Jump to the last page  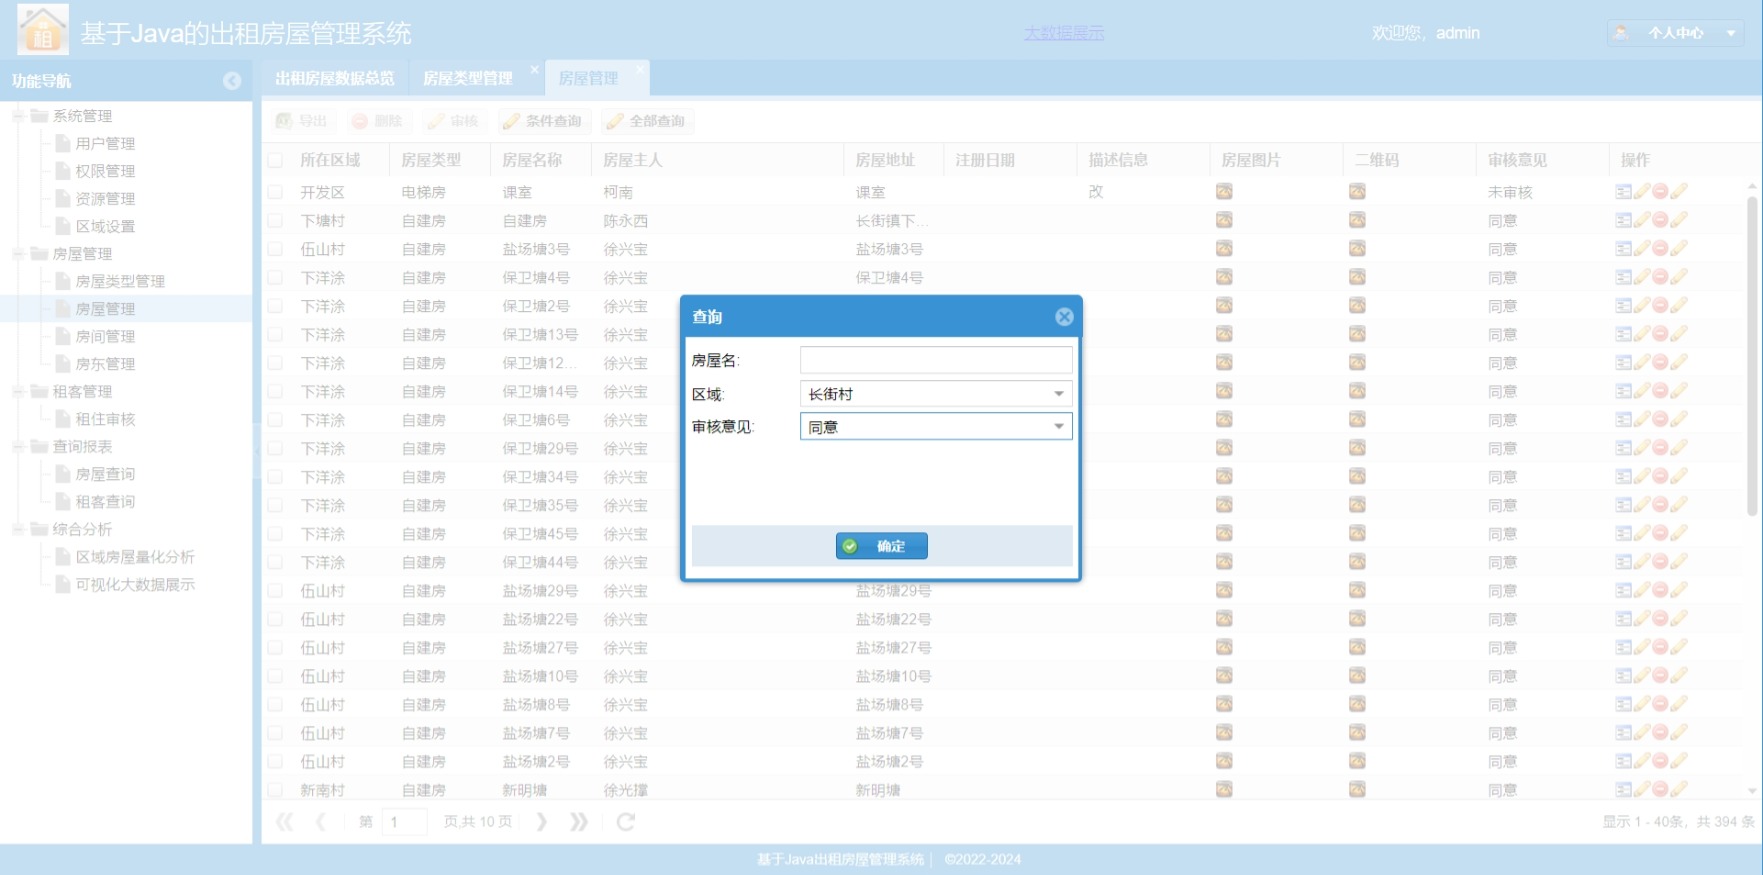point(579,822)
